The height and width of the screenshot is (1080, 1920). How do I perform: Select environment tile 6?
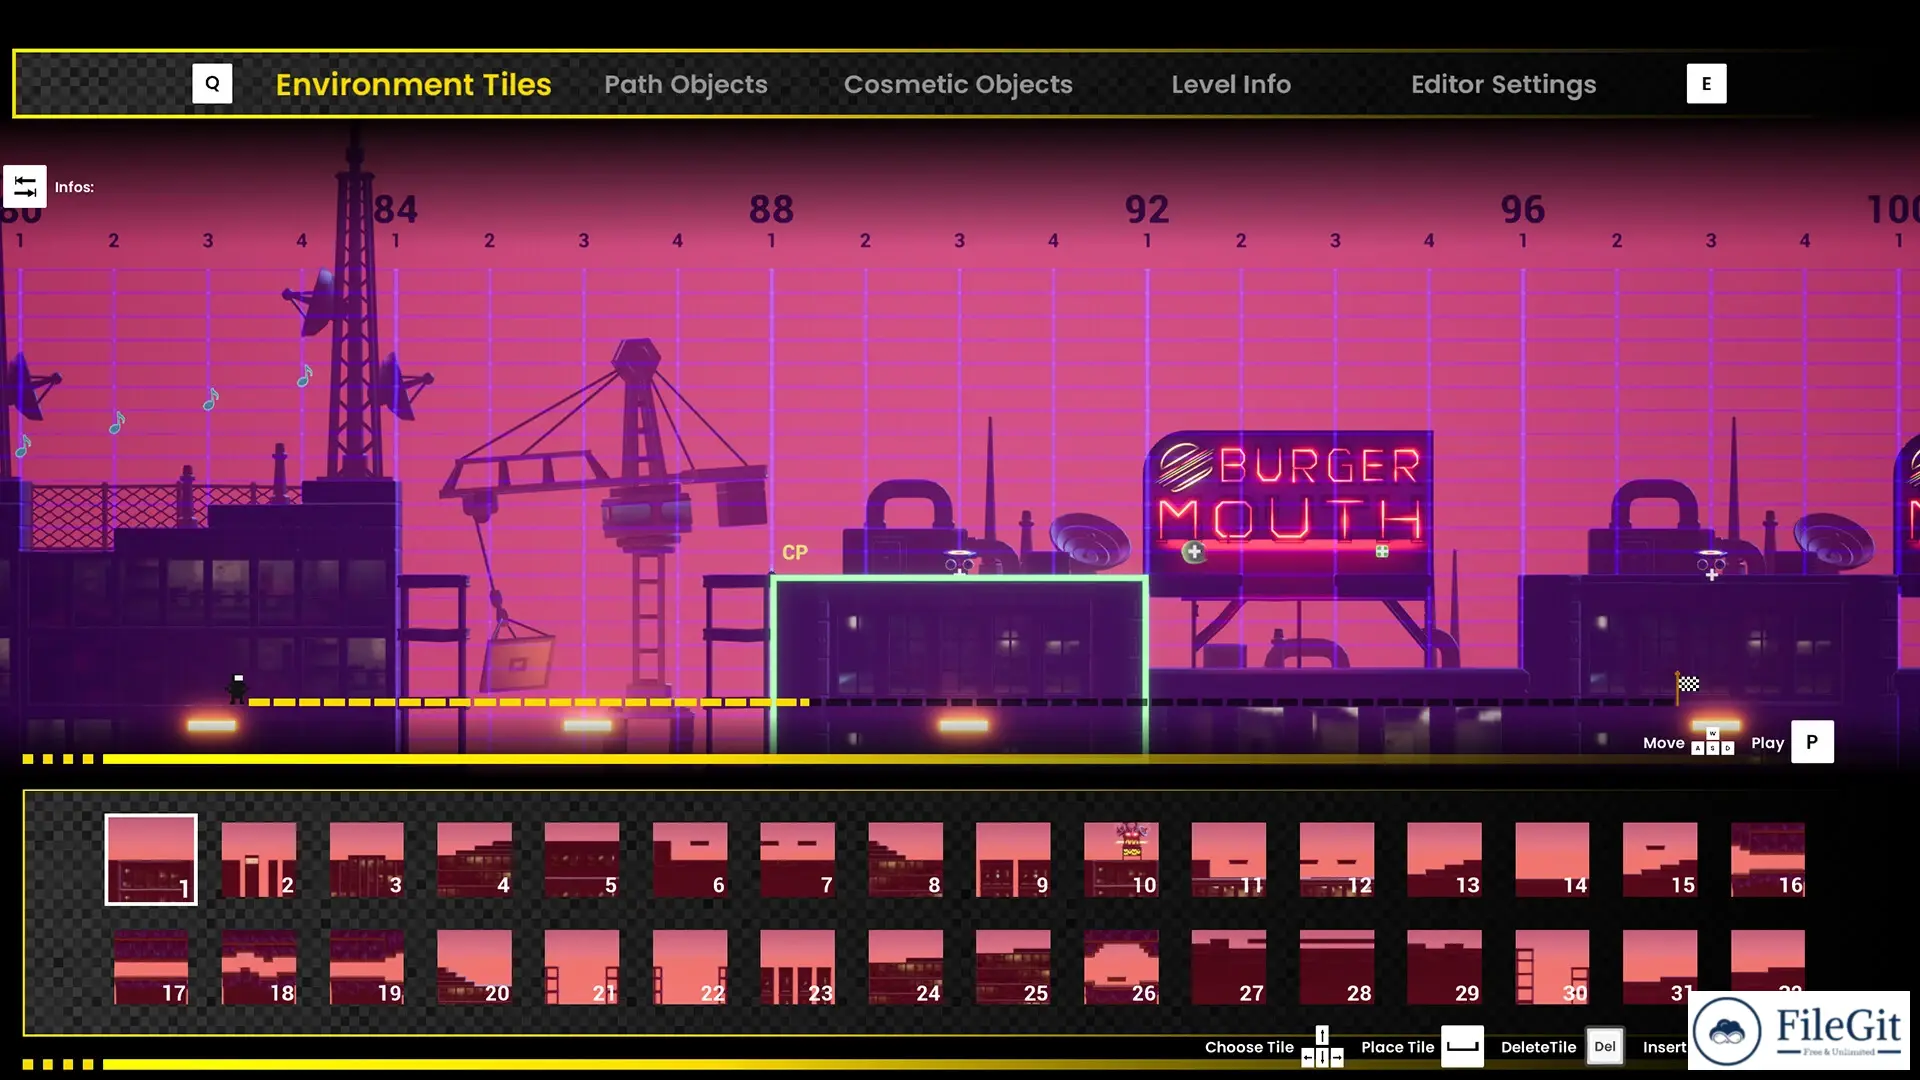690,859
